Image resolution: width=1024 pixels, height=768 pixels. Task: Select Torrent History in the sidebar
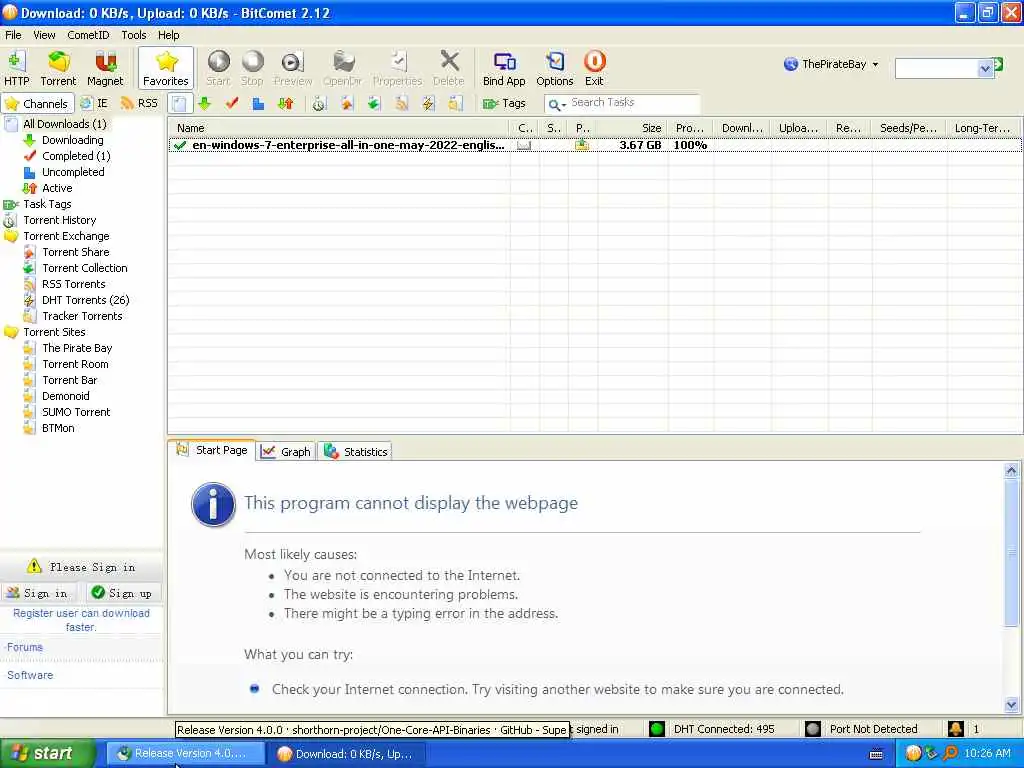tap(59, 220)
